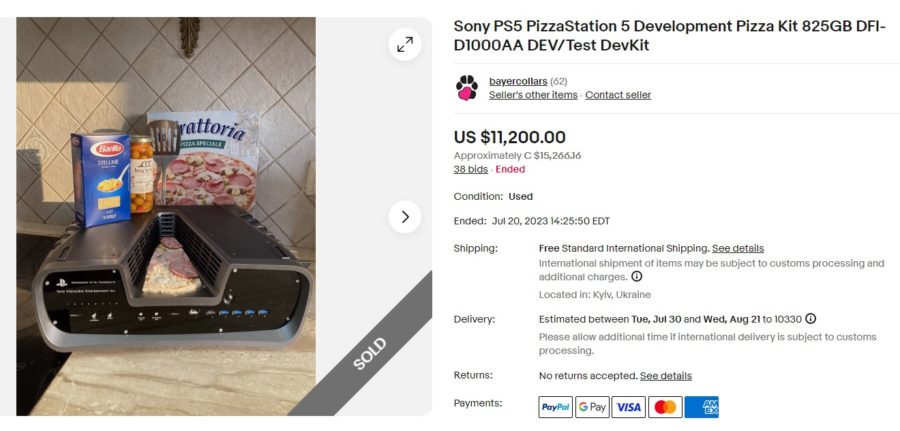This screenshot has width=900, height=431.
Task: Click the SOLD banner on image
Action: [x=368, y=353]
